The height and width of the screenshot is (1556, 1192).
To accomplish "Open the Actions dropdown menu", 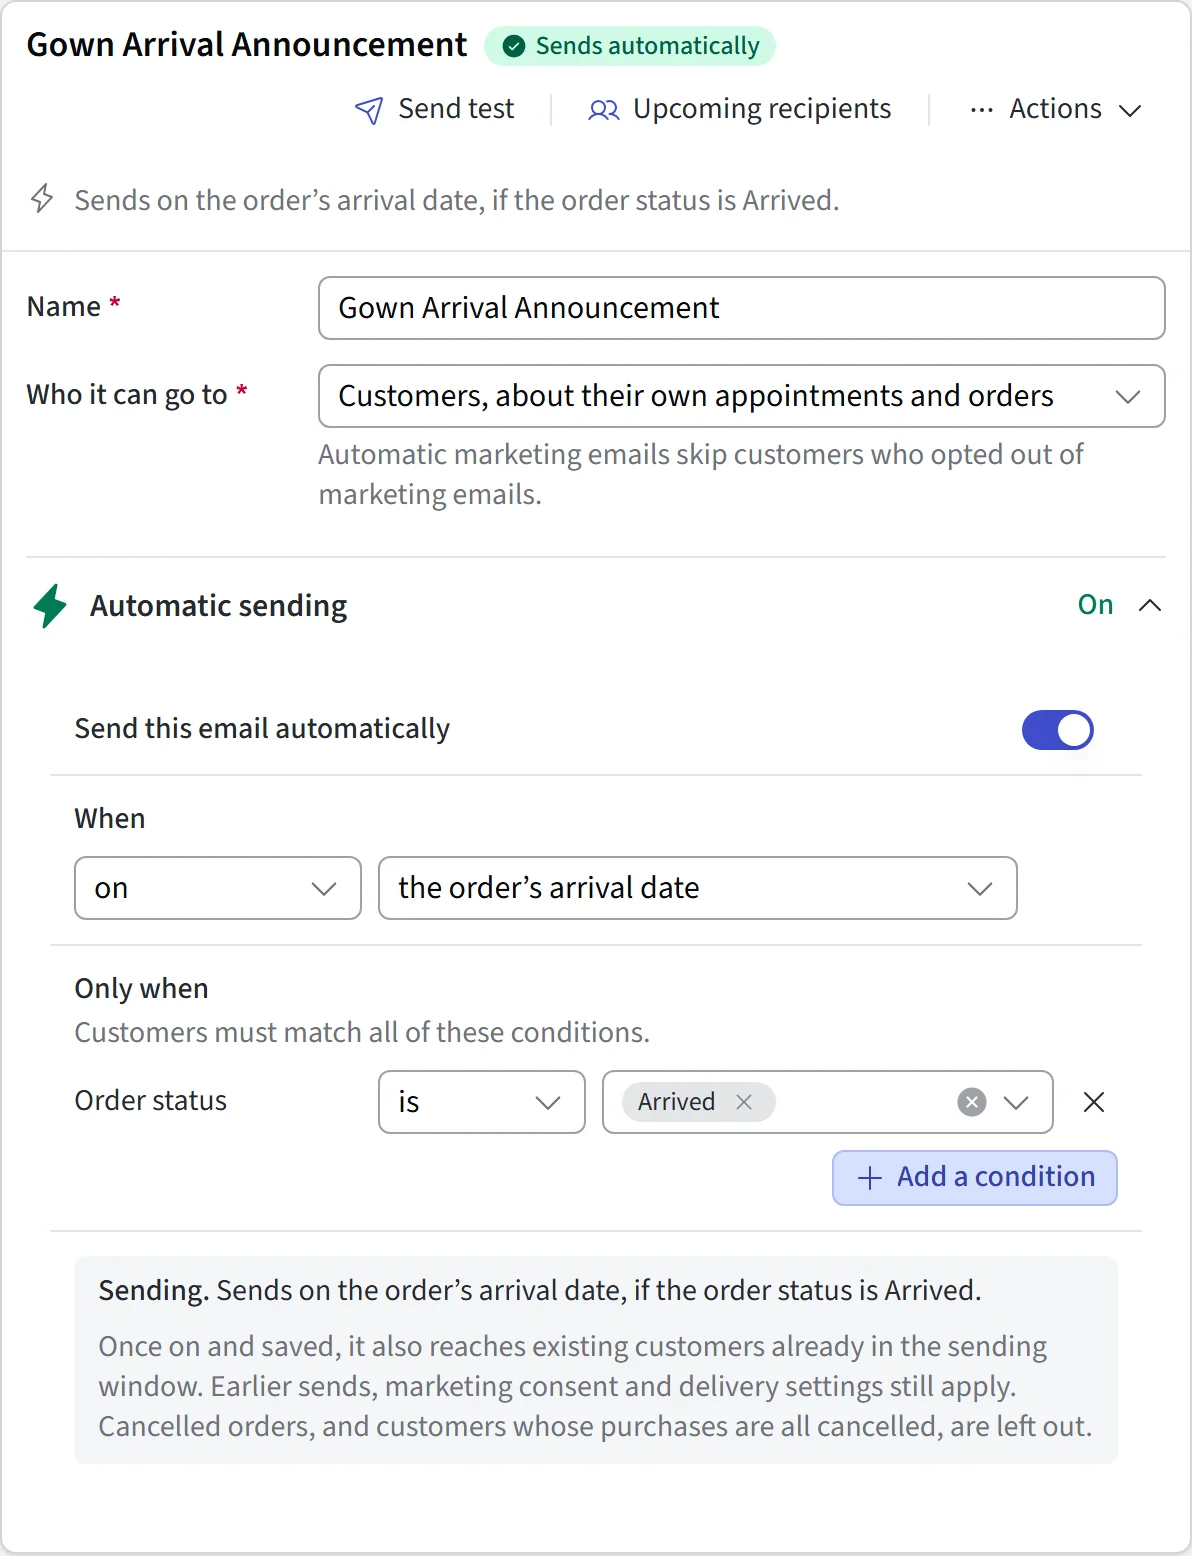I will coord(1055,109).
